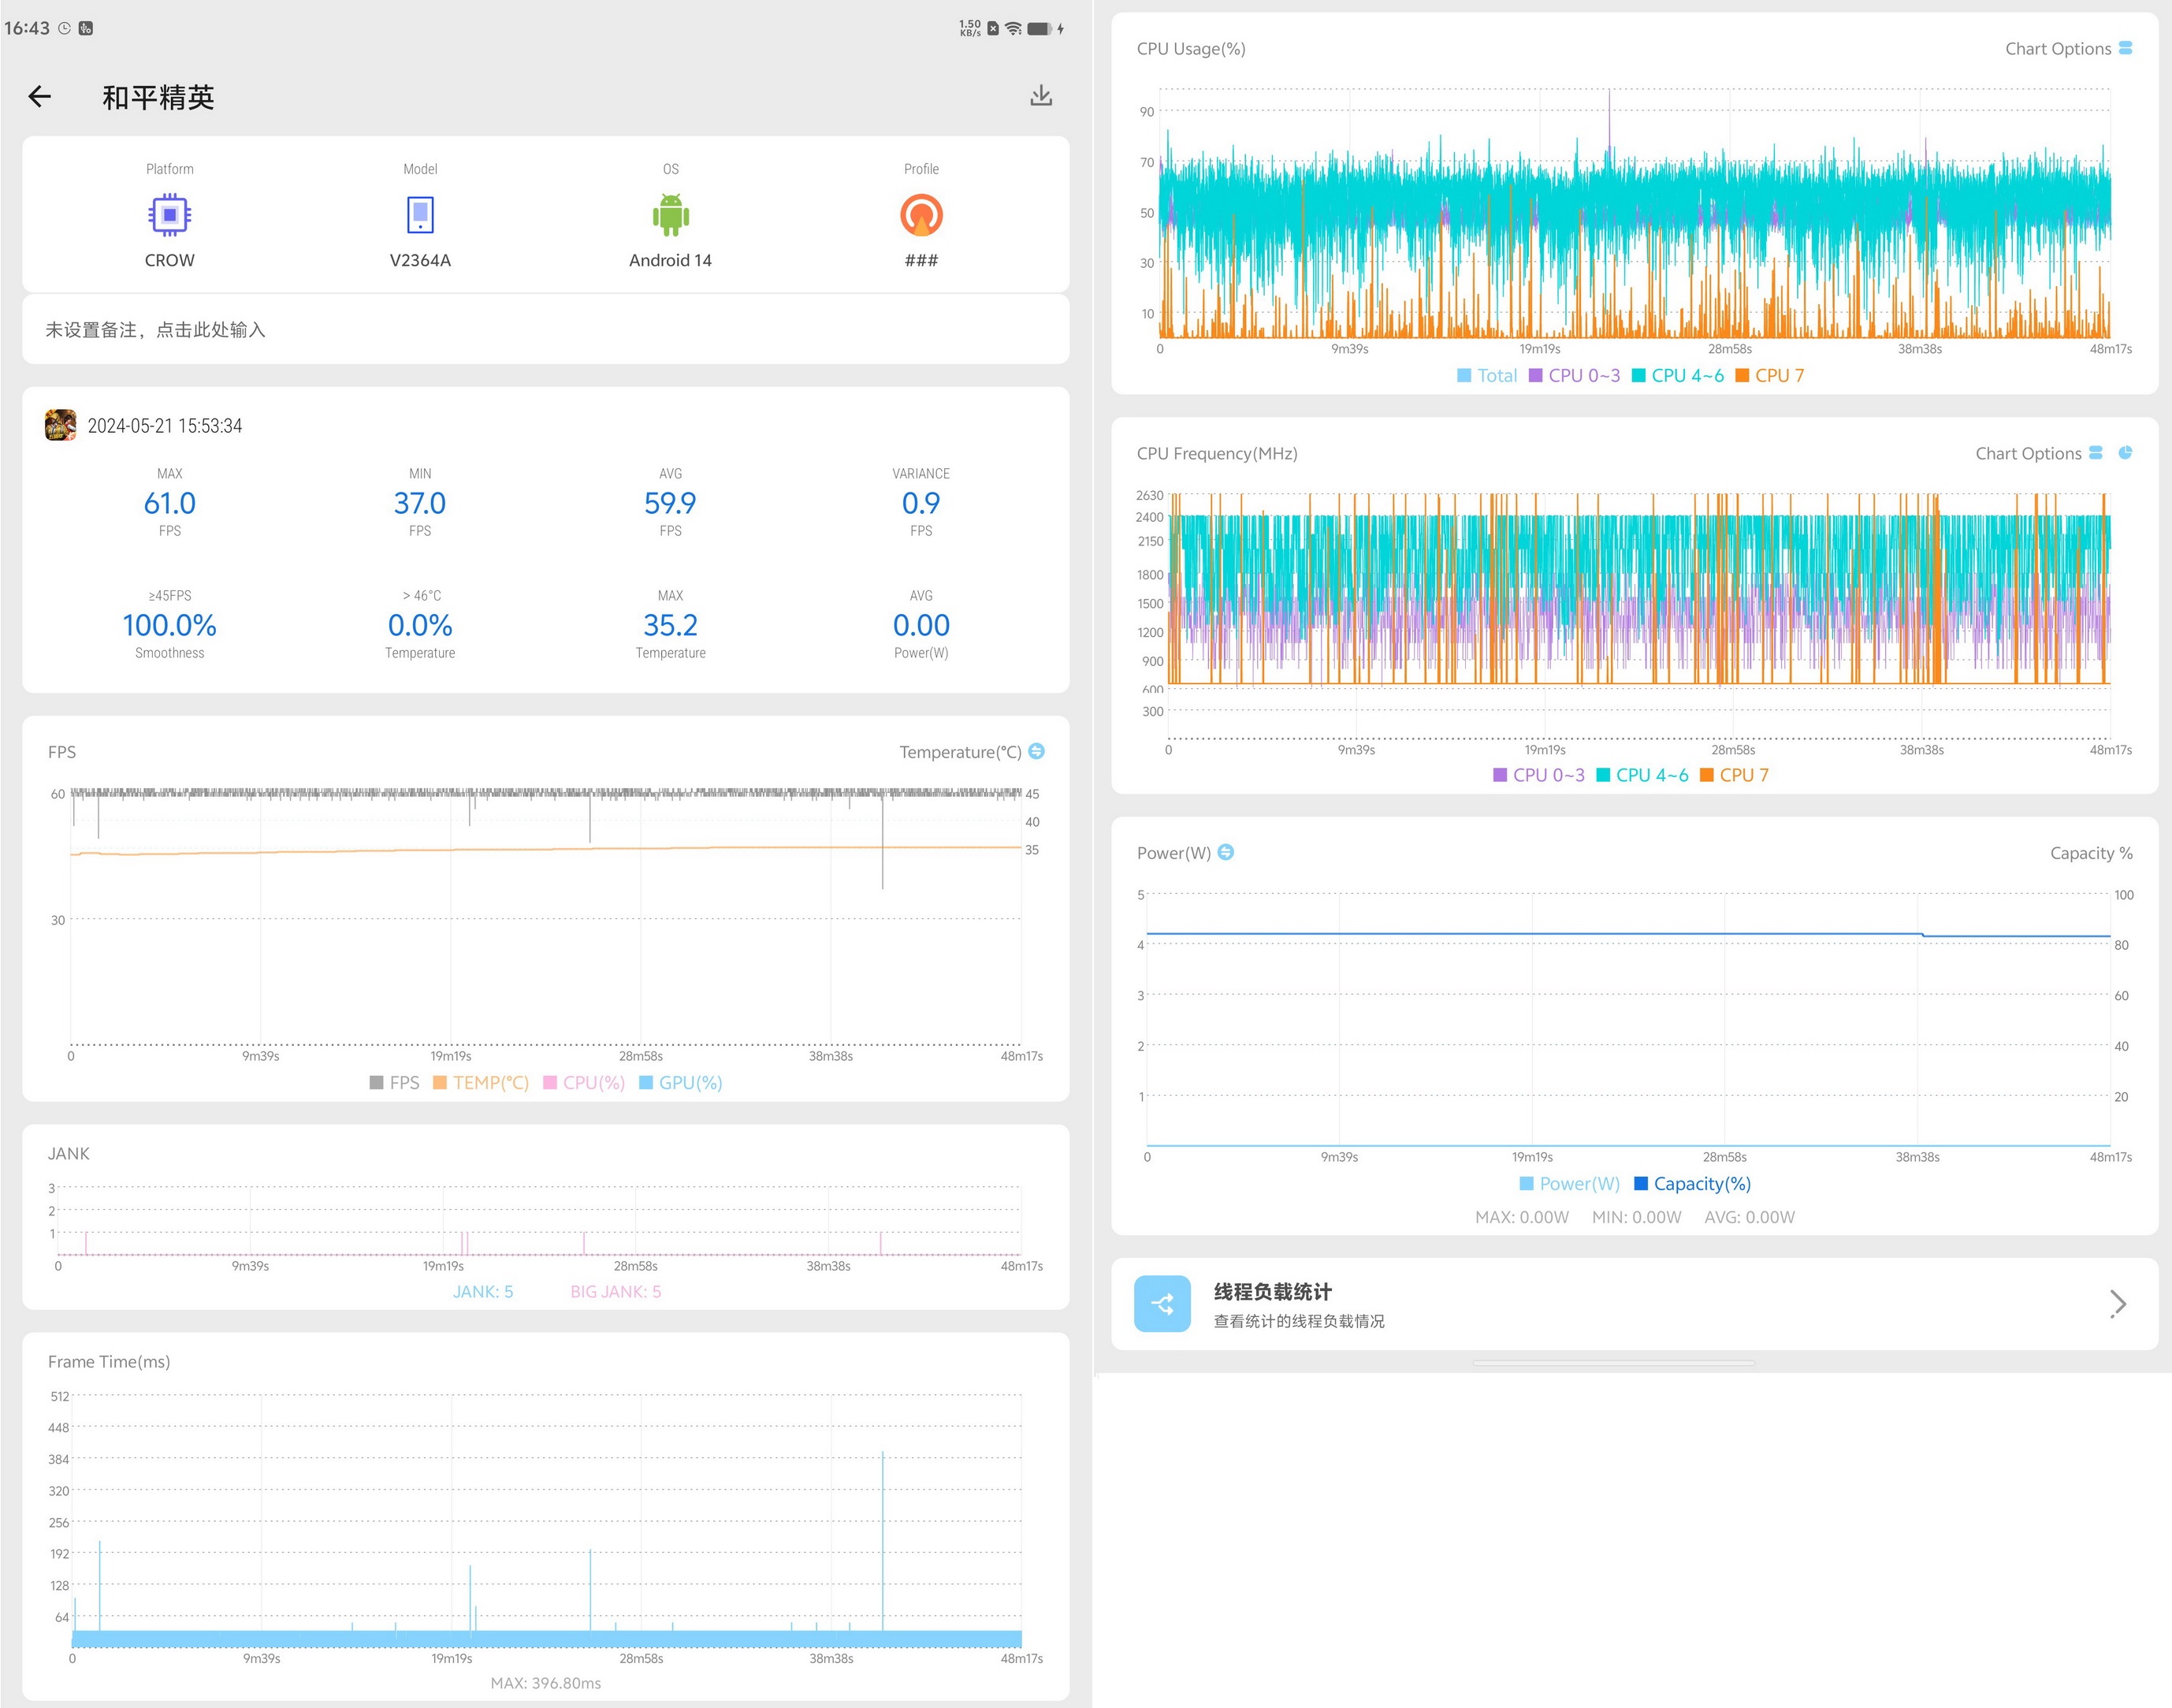This screenshot has height=1708, width=2172.
Task: Toggle CPU 7 in CPU Frequency legend
Action: 1734,775
